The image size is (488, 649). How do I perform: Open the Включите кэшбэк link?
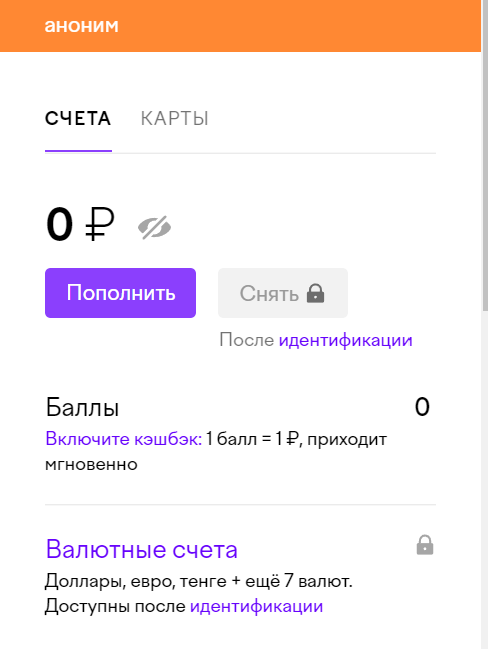(123, 439)
